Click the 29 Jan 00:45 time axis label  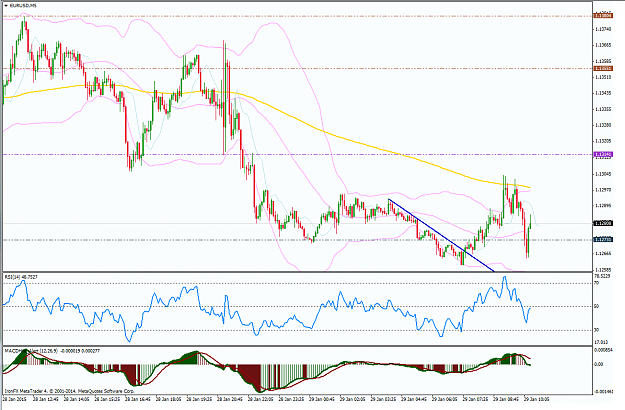click(322, 398)
